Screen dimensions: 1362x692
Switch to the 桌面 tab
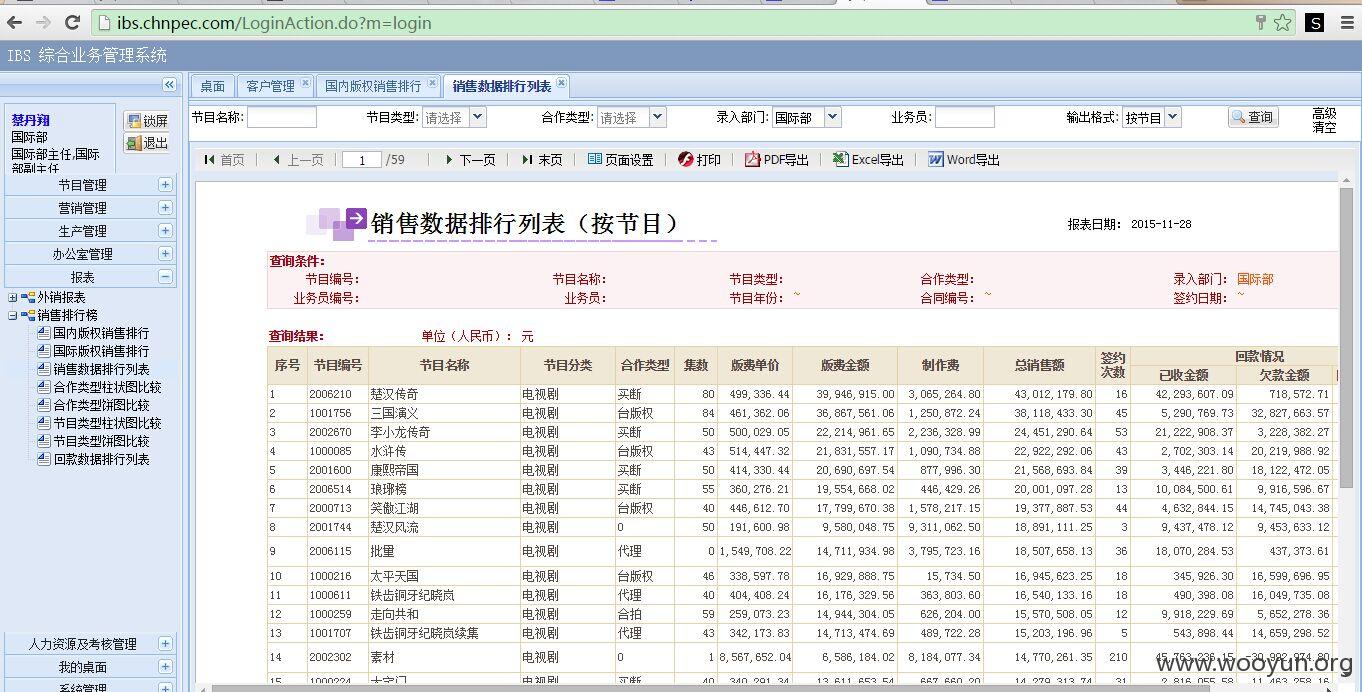coord(212,86)
